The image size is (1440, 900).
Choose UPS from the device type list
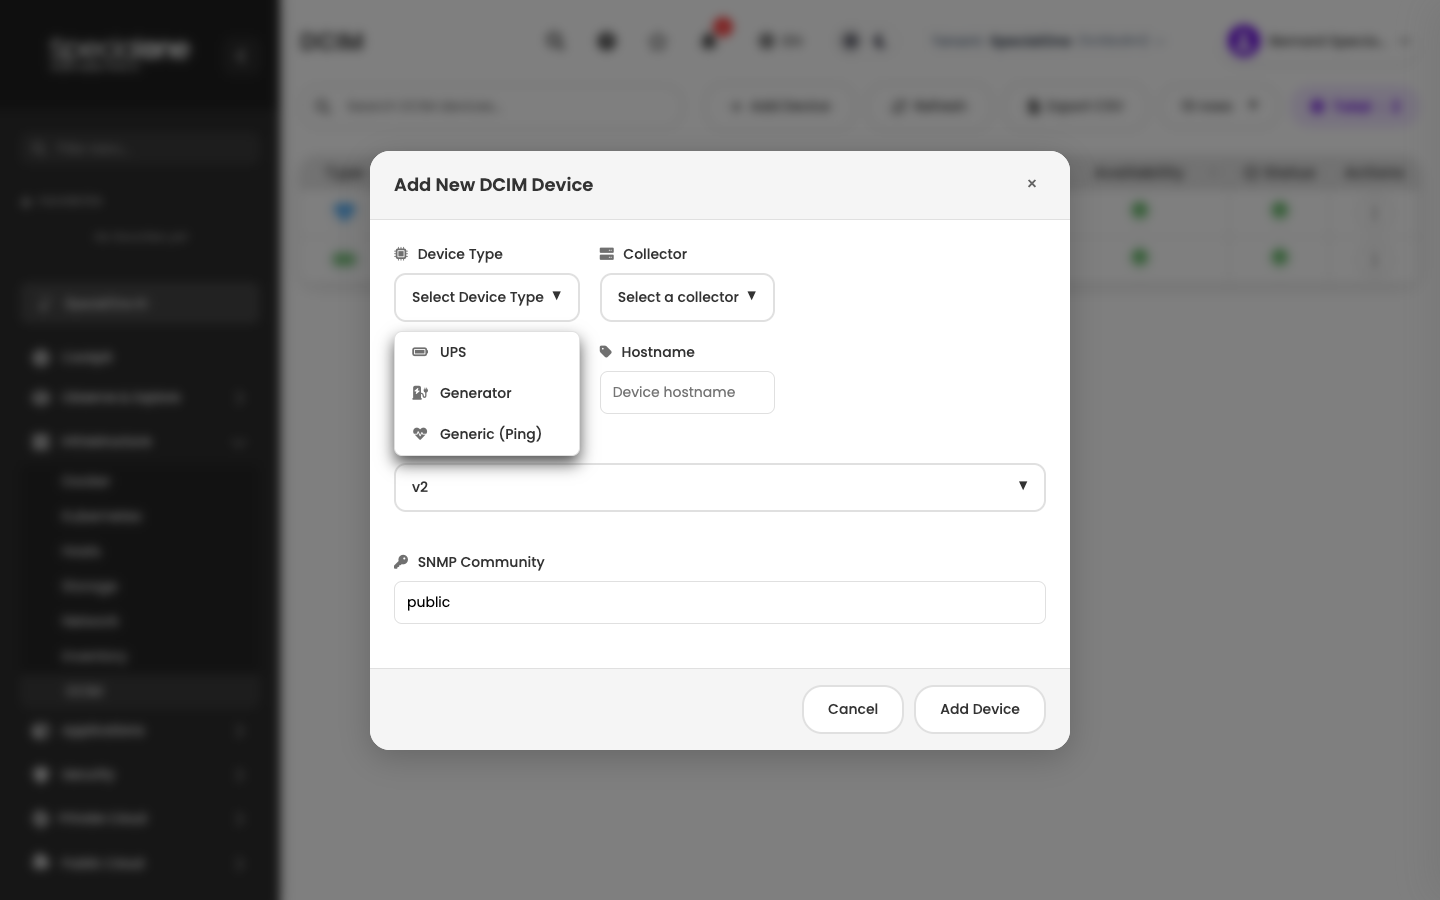coord(487,352)
